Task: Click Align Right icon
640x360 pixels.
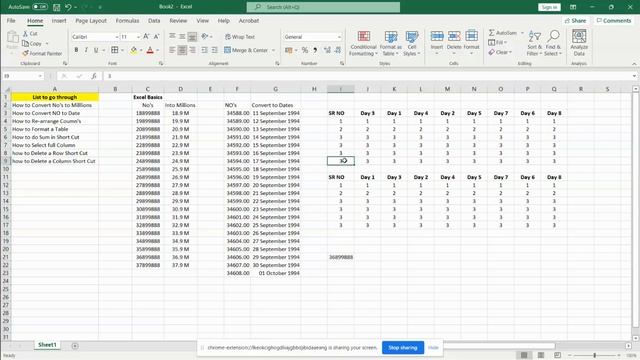Action: click(192, 50)
